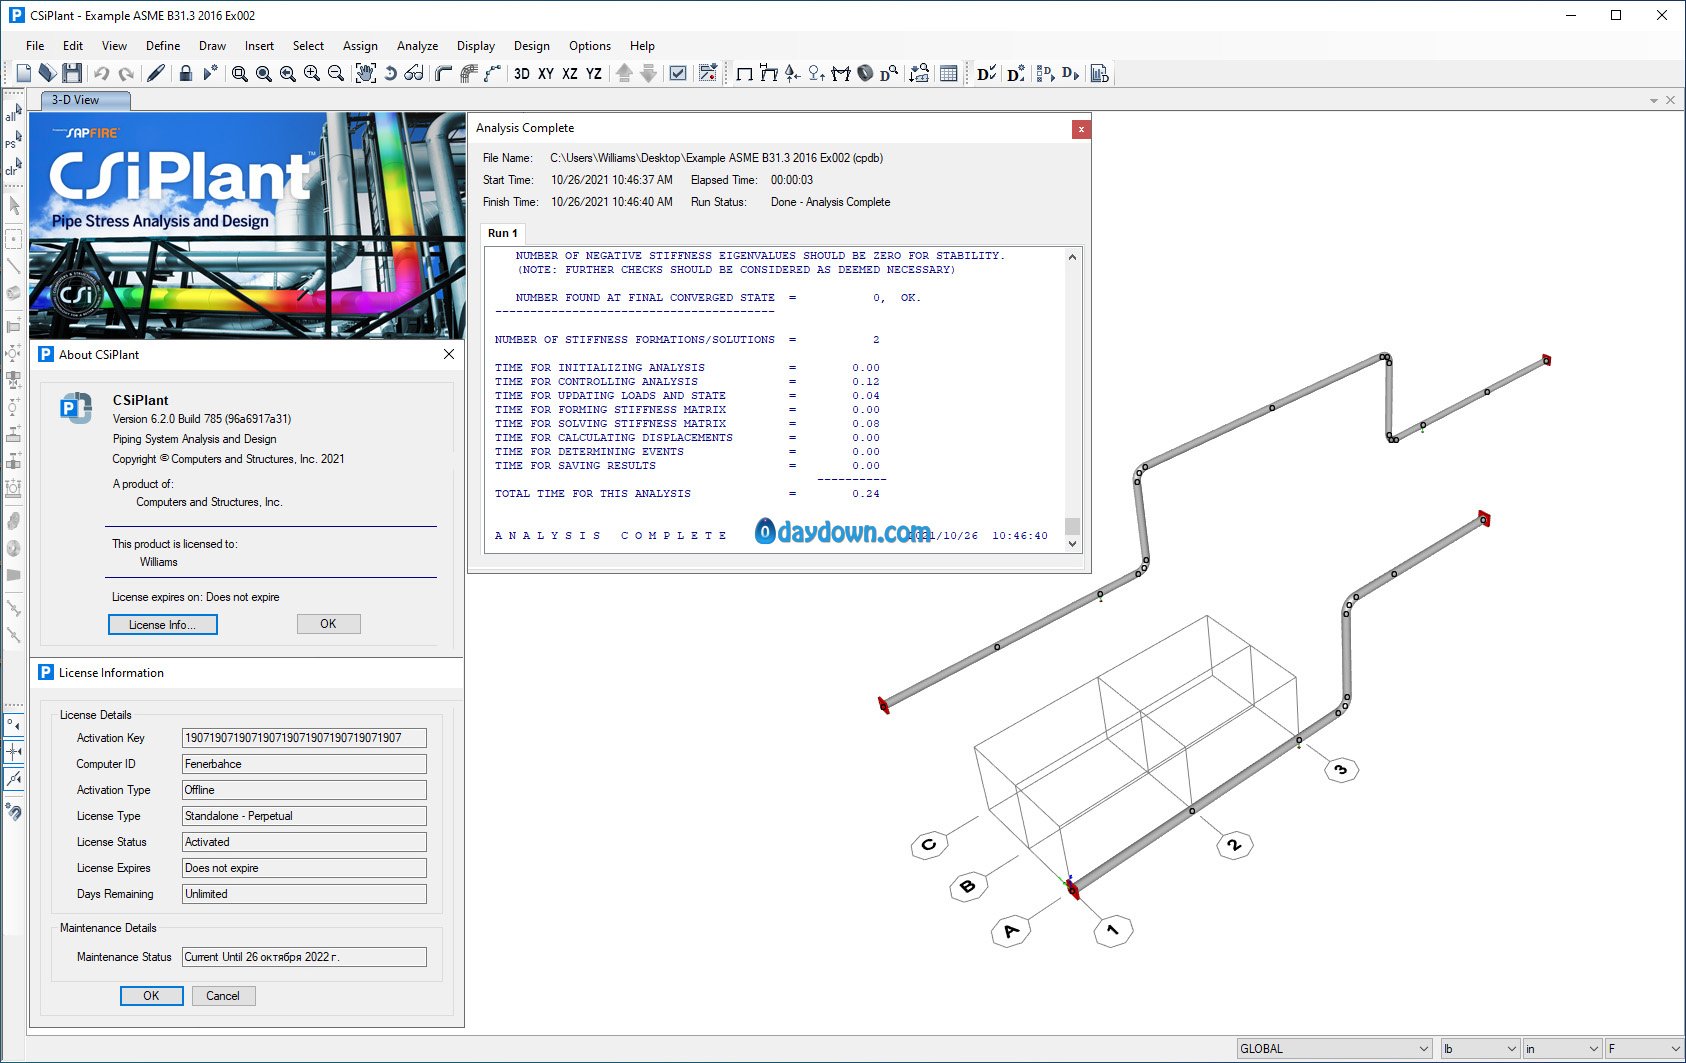Image resolution: width=1686 pixels, height=1063 pixels.
Task: Click the pencil edit icon in toolbar
Action: coord(156,73)
